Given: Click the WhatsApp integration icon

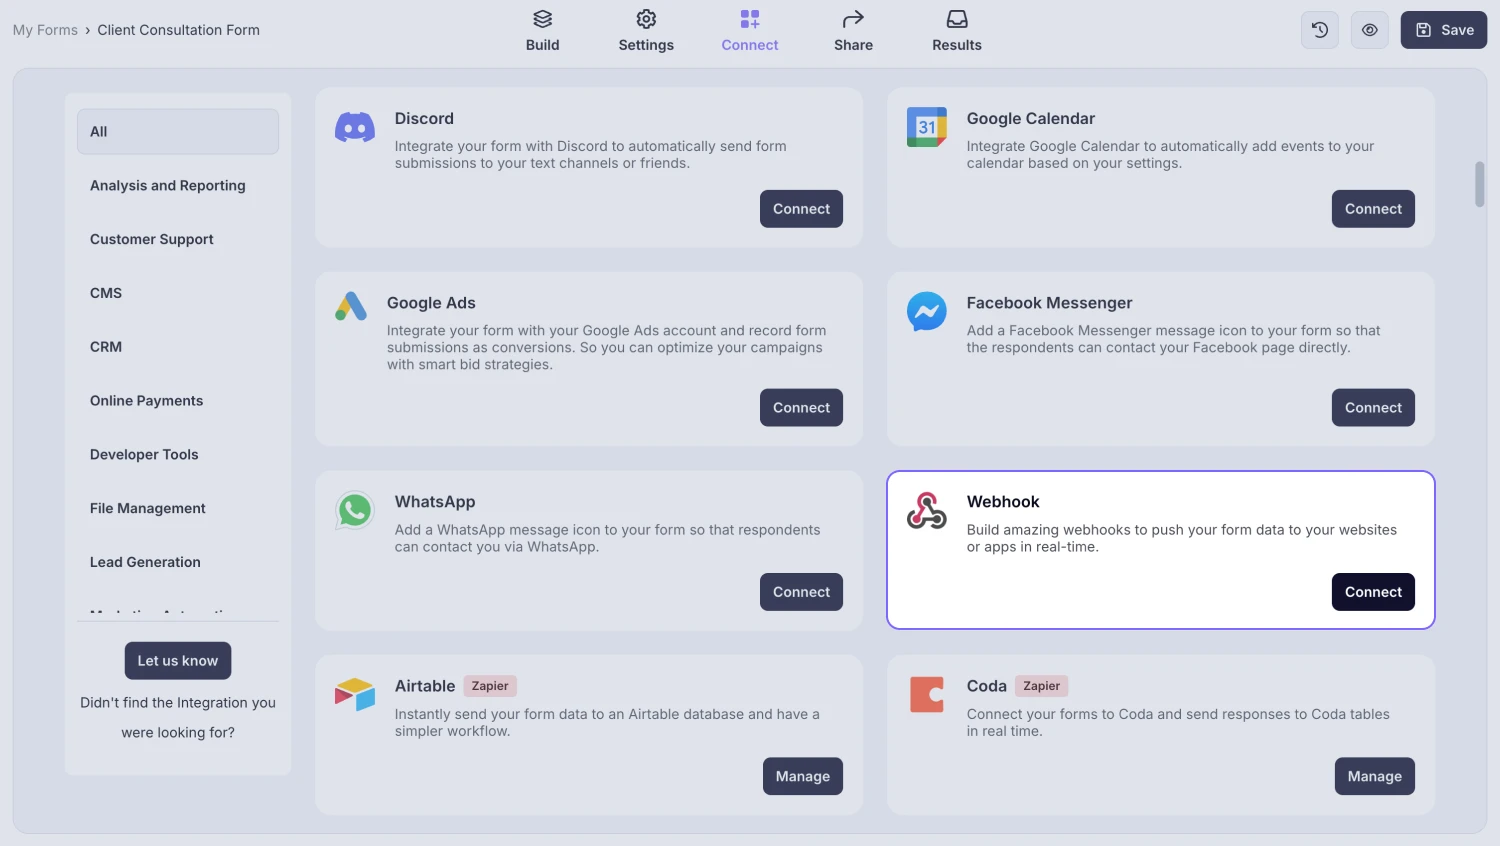Looking at the screenshot, I should tap(355, 510).
